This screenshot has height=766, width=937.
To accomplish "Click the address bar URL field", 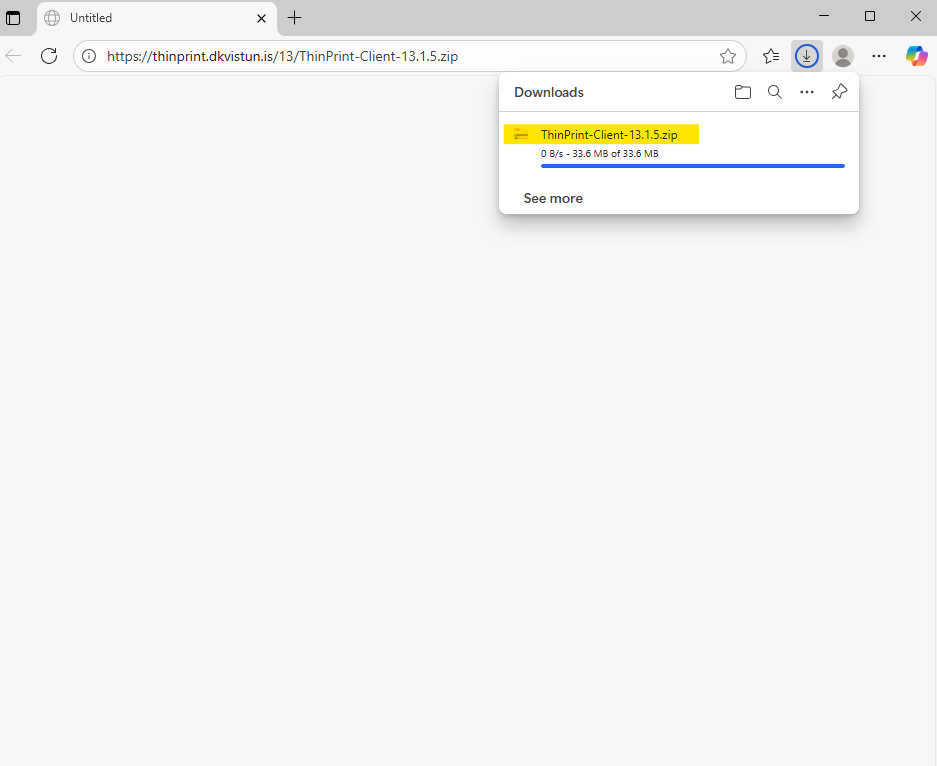I will click(x=400, y=56).
